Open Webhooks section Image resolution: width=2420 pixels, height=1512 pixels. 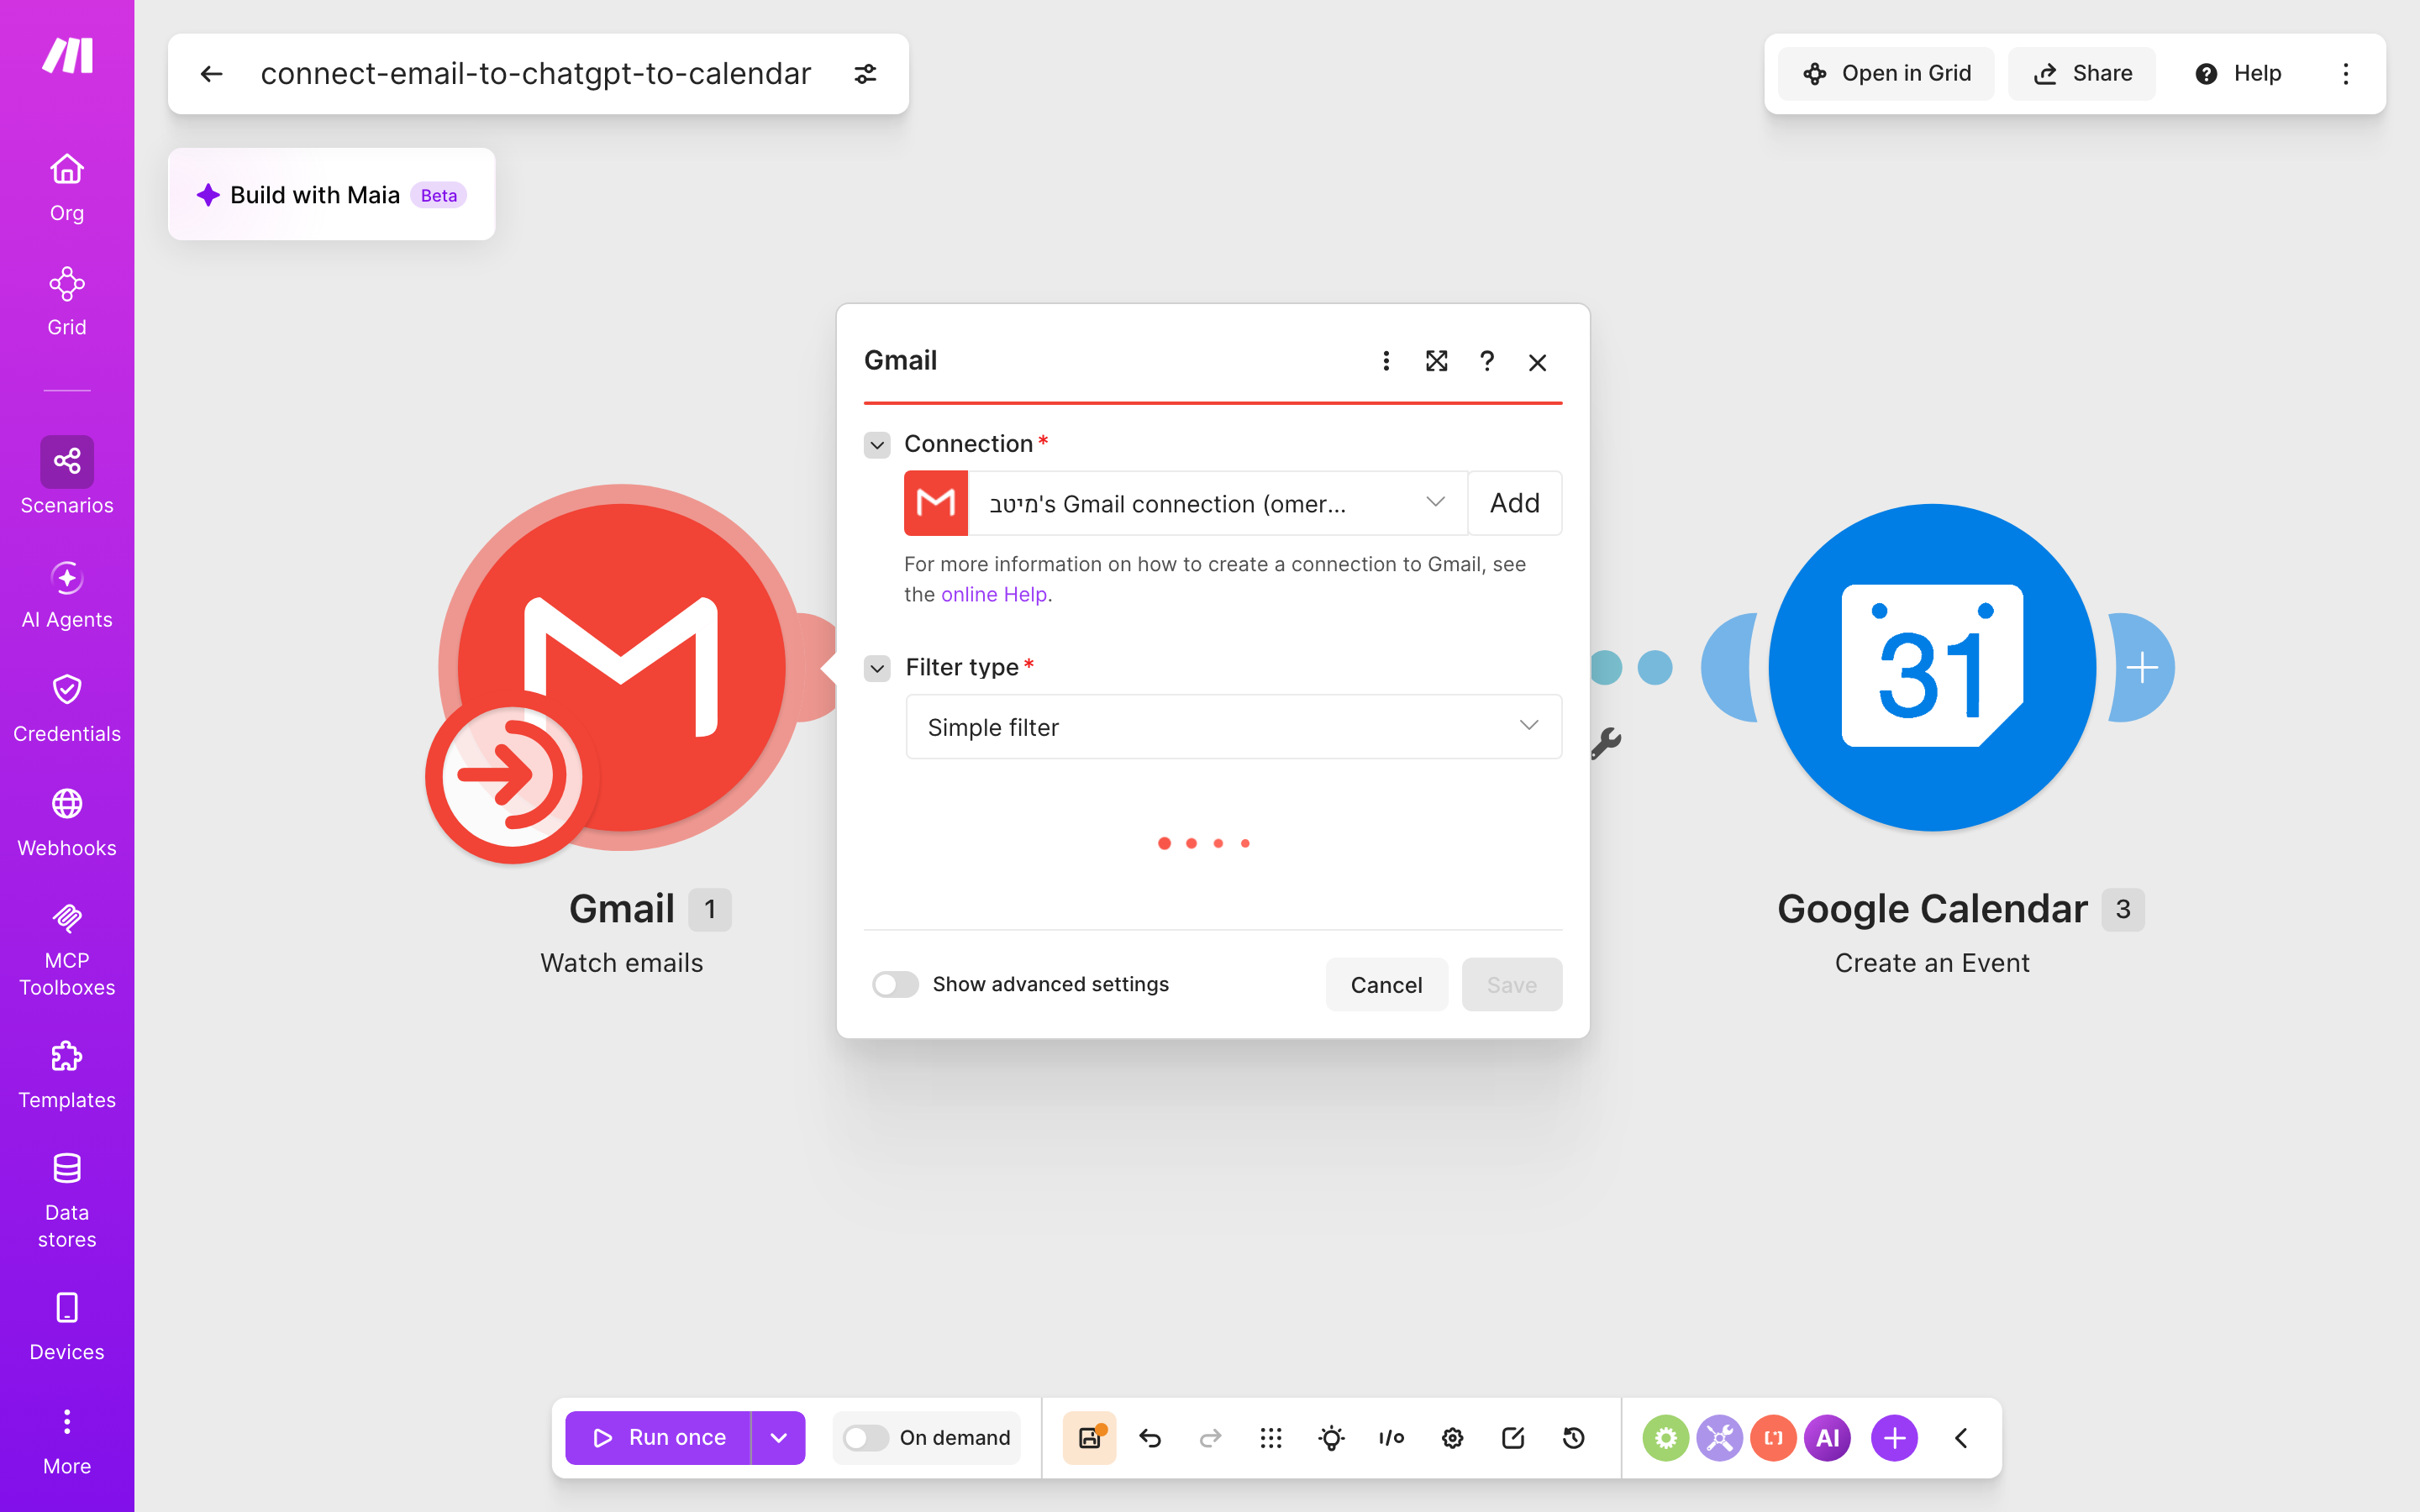pos(67,823)
